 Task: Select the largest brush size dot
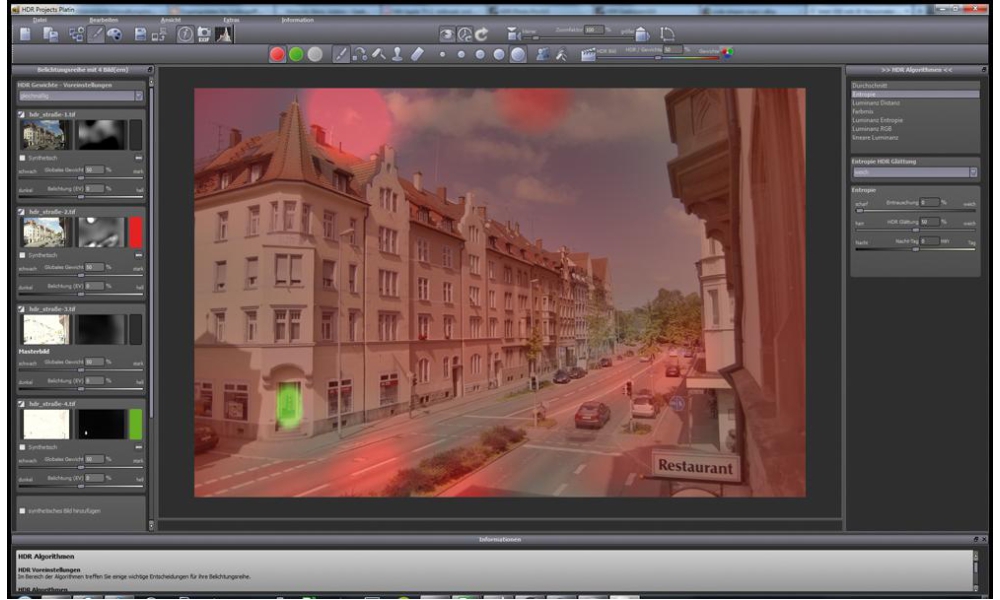518,52
